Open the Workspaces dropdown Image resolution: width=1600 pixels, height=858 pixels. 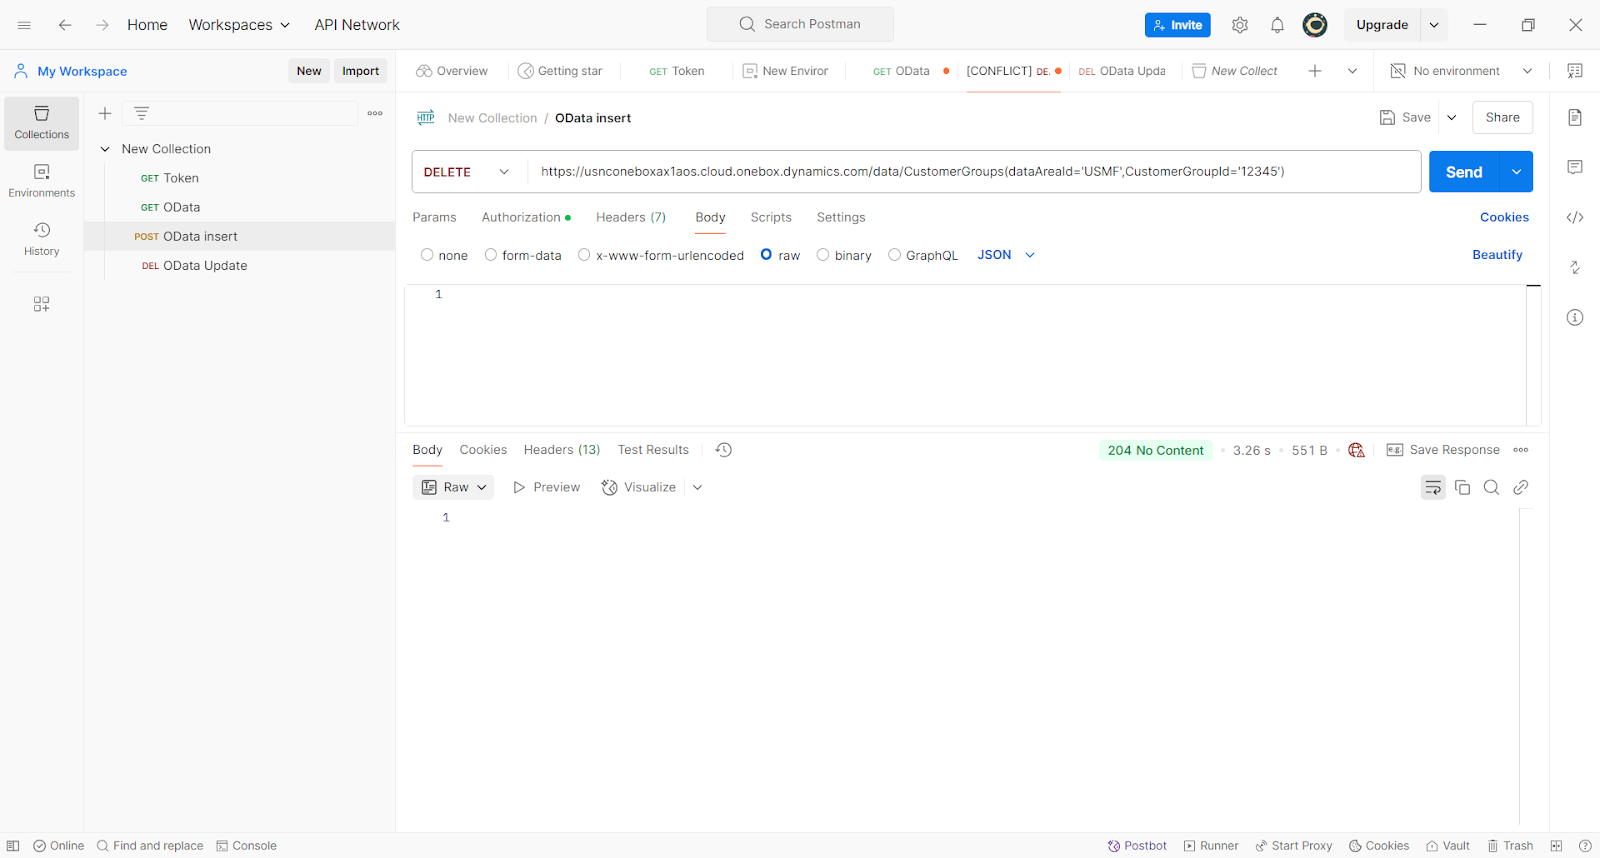[239, 25]
